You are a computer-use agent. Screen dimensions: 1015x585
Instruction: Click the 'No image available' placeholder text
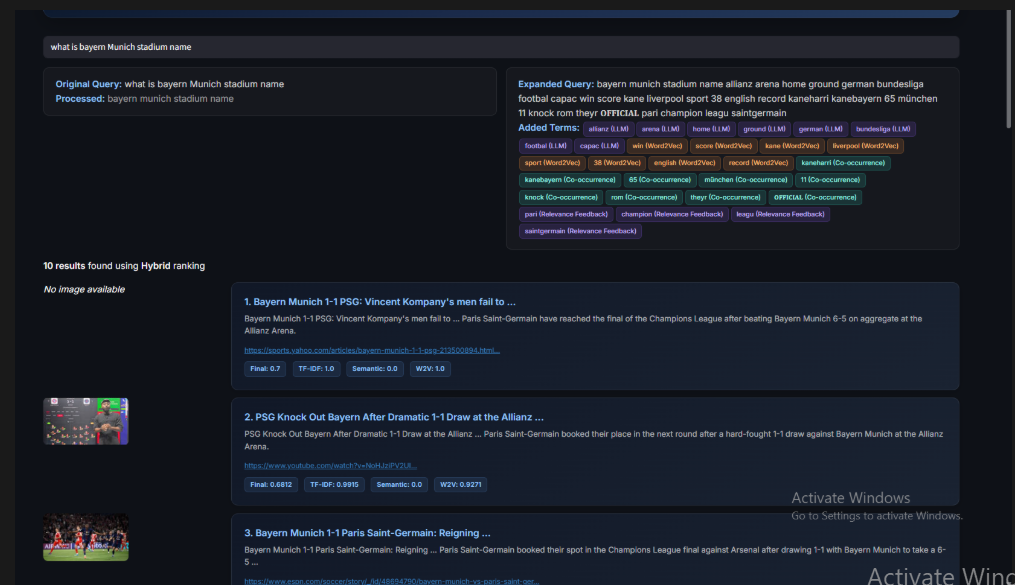(x=84, y=289)
